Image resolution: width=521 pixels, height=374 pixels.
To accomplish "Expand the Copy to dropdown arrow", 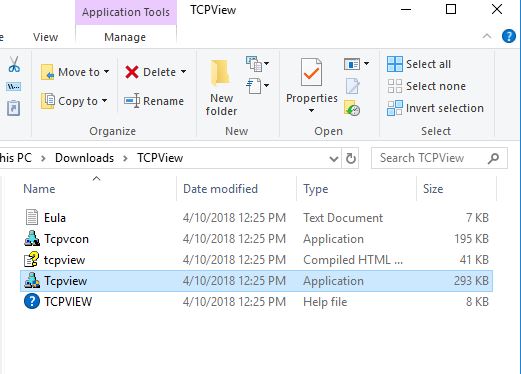I will pyautogui.click(x=104, y=100).
